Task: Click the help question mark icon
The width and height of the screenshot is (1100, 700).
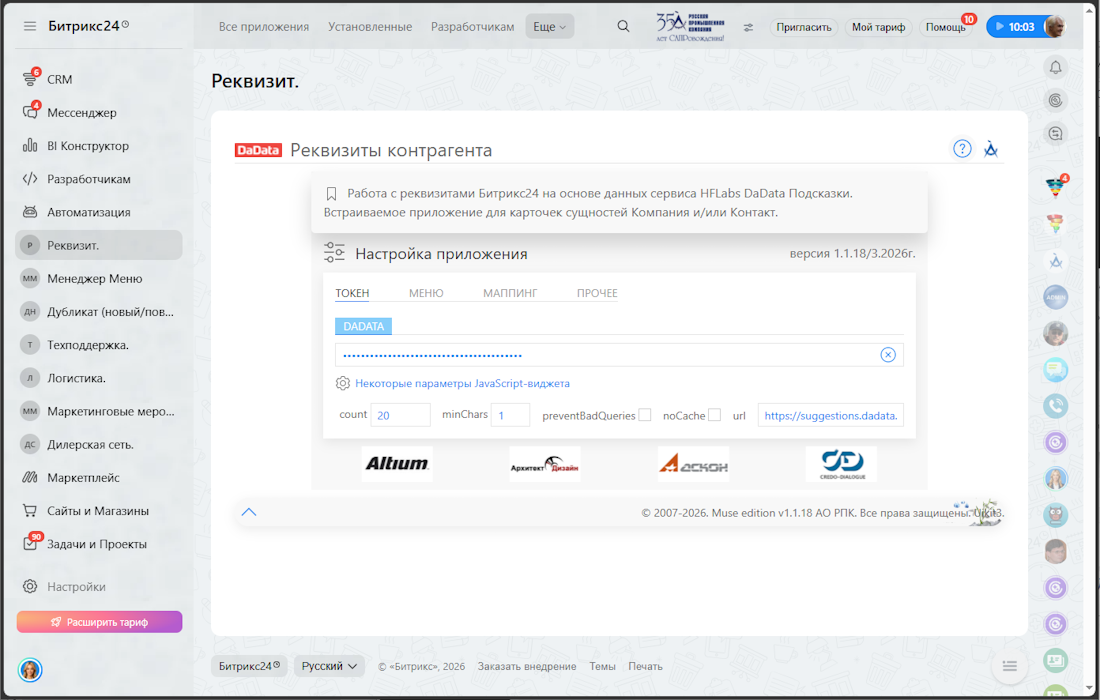Action: pos(962,149)
